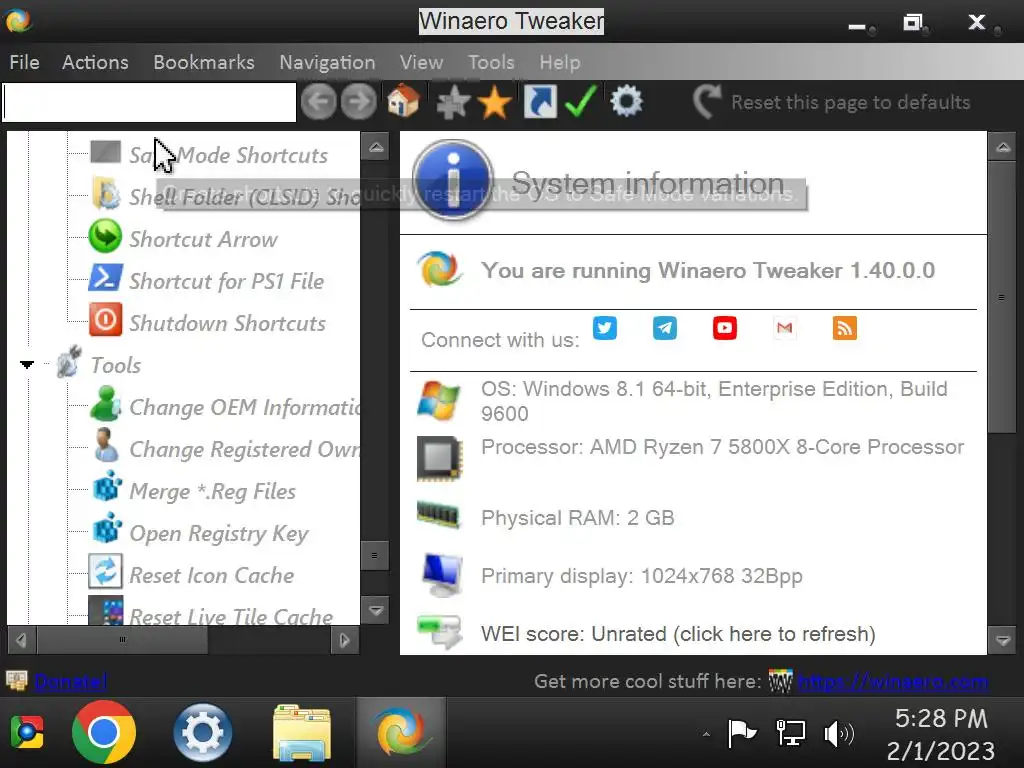Screen dimensions: 1024x768
Task: Open the View menu
Action: [421, 62]
